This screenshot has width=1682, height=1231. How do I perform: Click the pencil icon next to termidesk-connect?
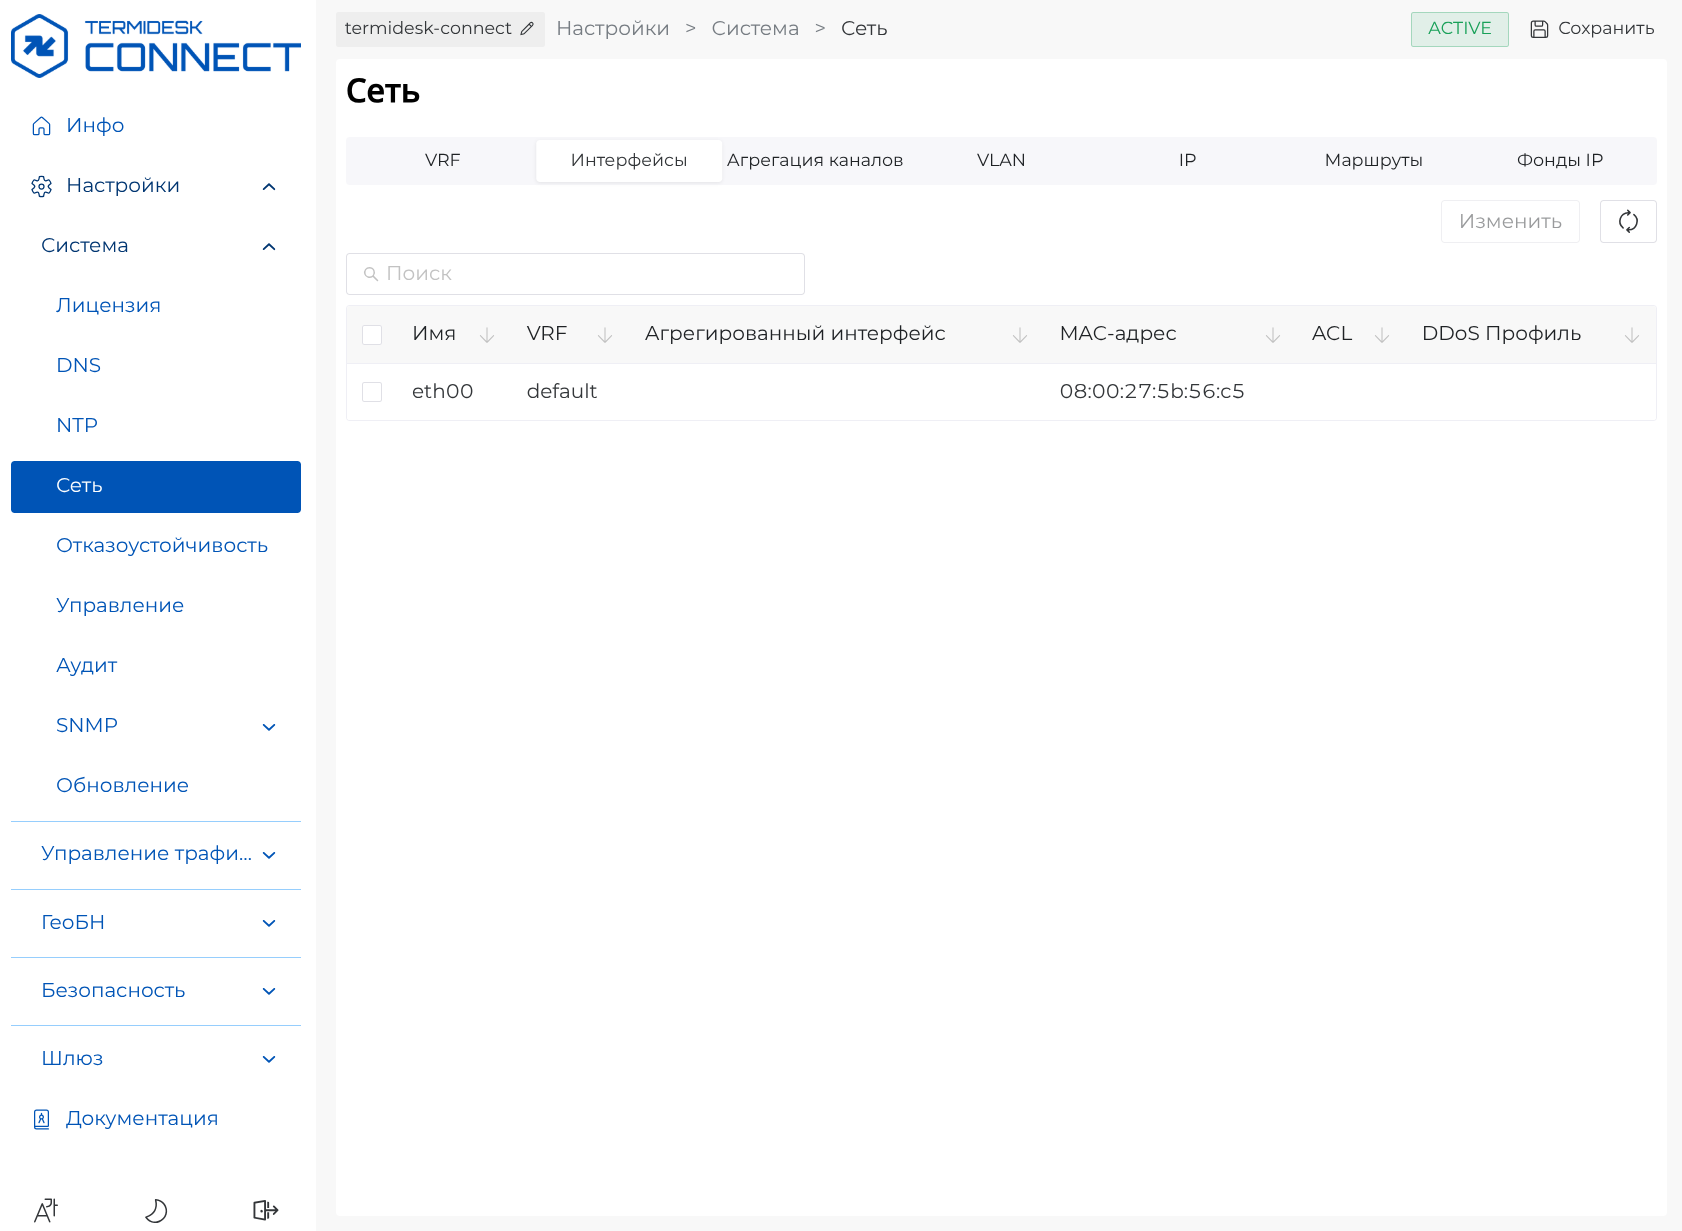527,29
